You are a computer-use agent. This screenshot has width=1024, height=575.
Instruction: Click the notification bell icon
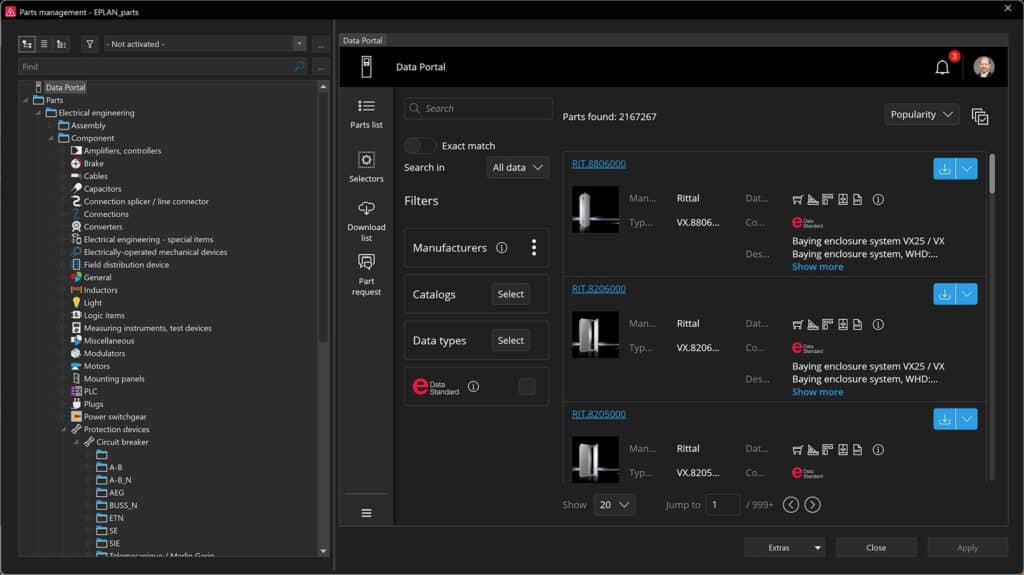tap(942, 67)
